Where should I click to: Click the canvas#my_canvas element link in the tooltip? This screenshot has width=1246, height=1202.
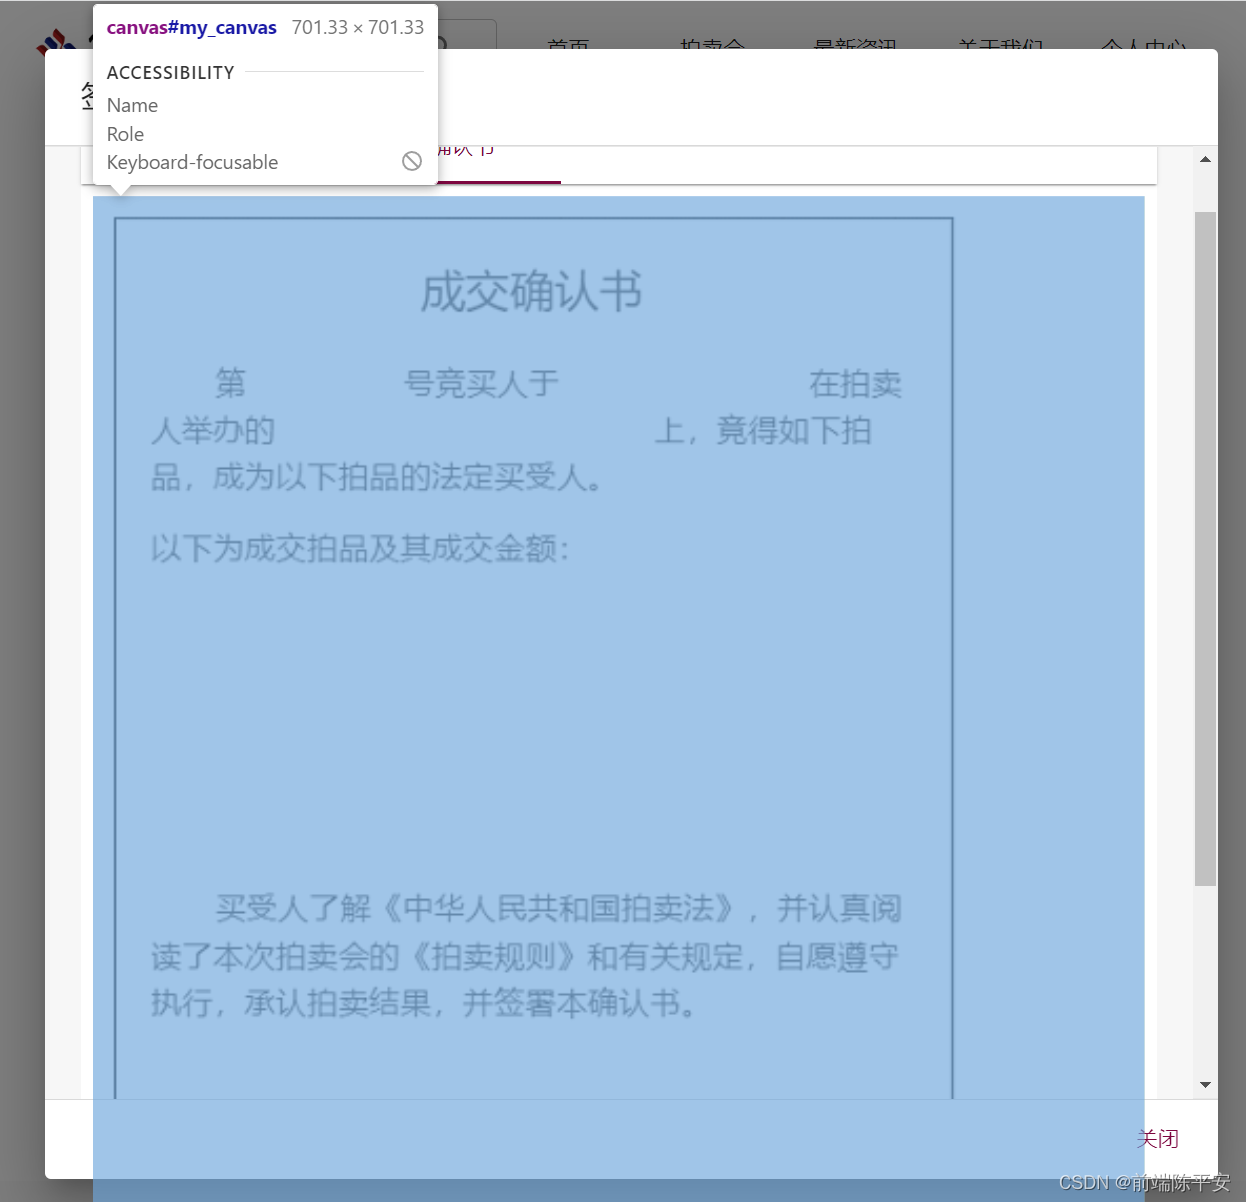pyautogui.click(x=190, y=27)
